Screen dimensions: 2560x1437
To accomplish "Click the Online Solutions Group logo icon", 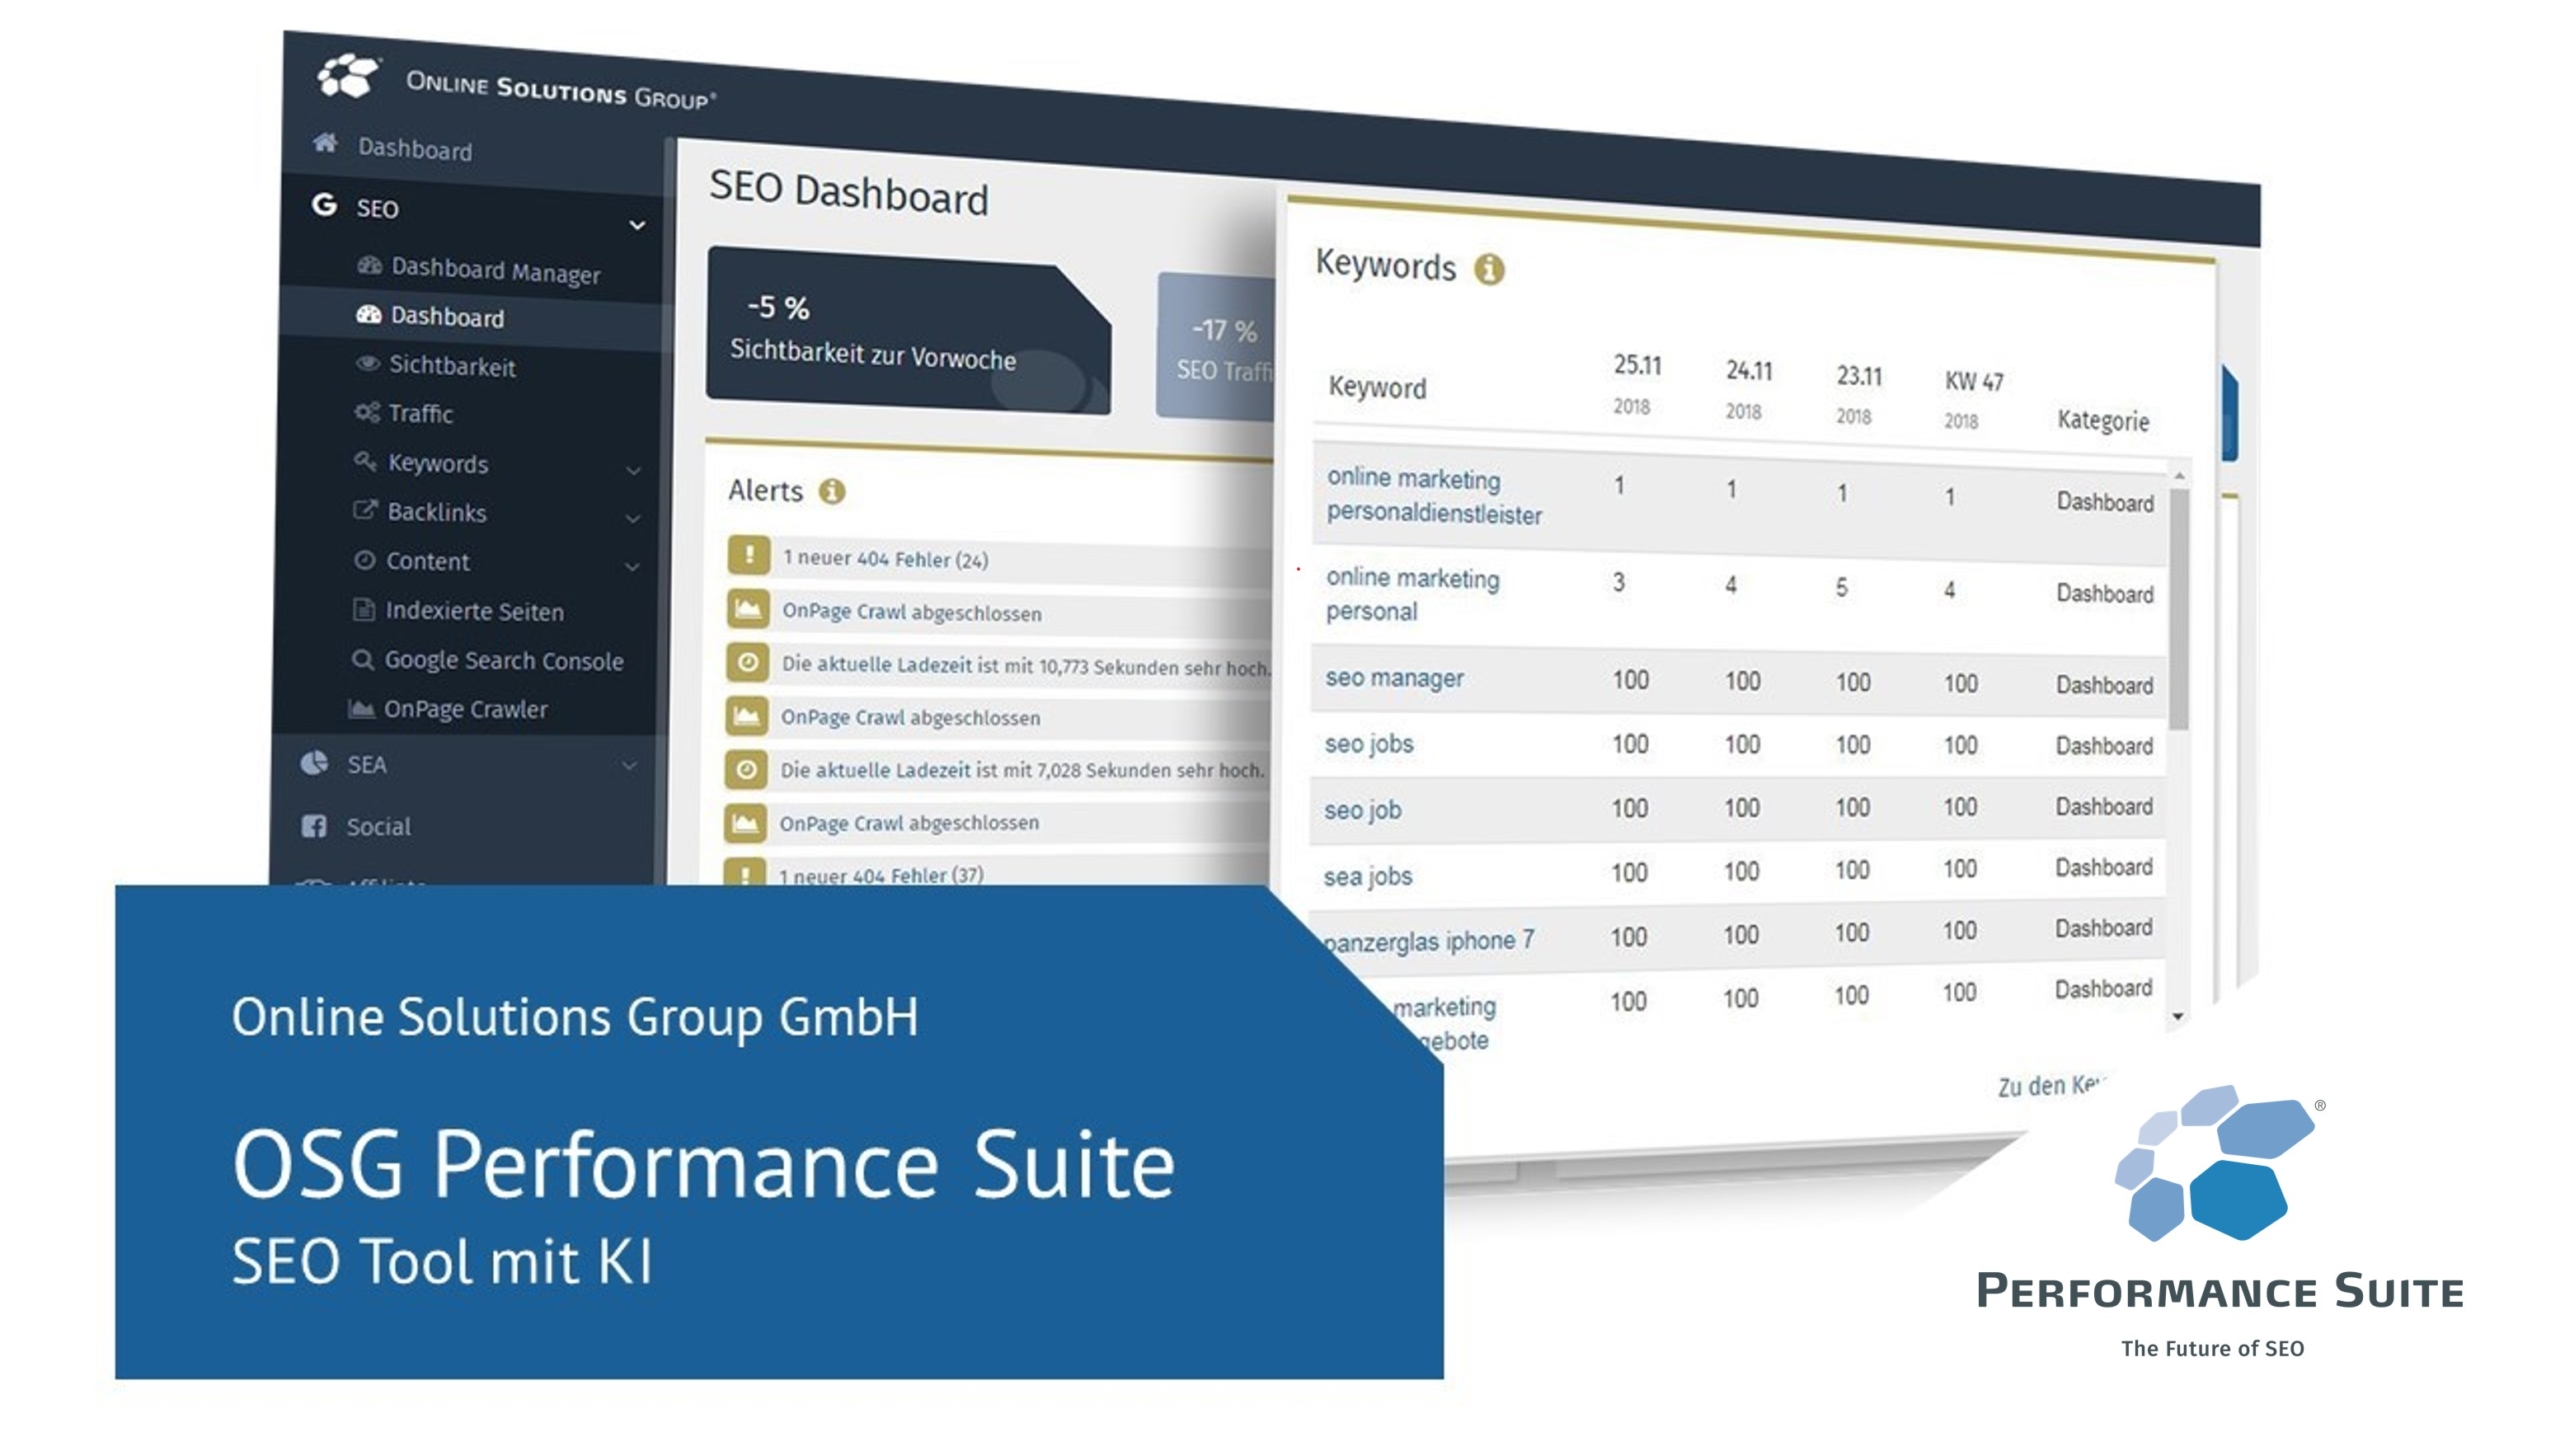I will point(347,75).
